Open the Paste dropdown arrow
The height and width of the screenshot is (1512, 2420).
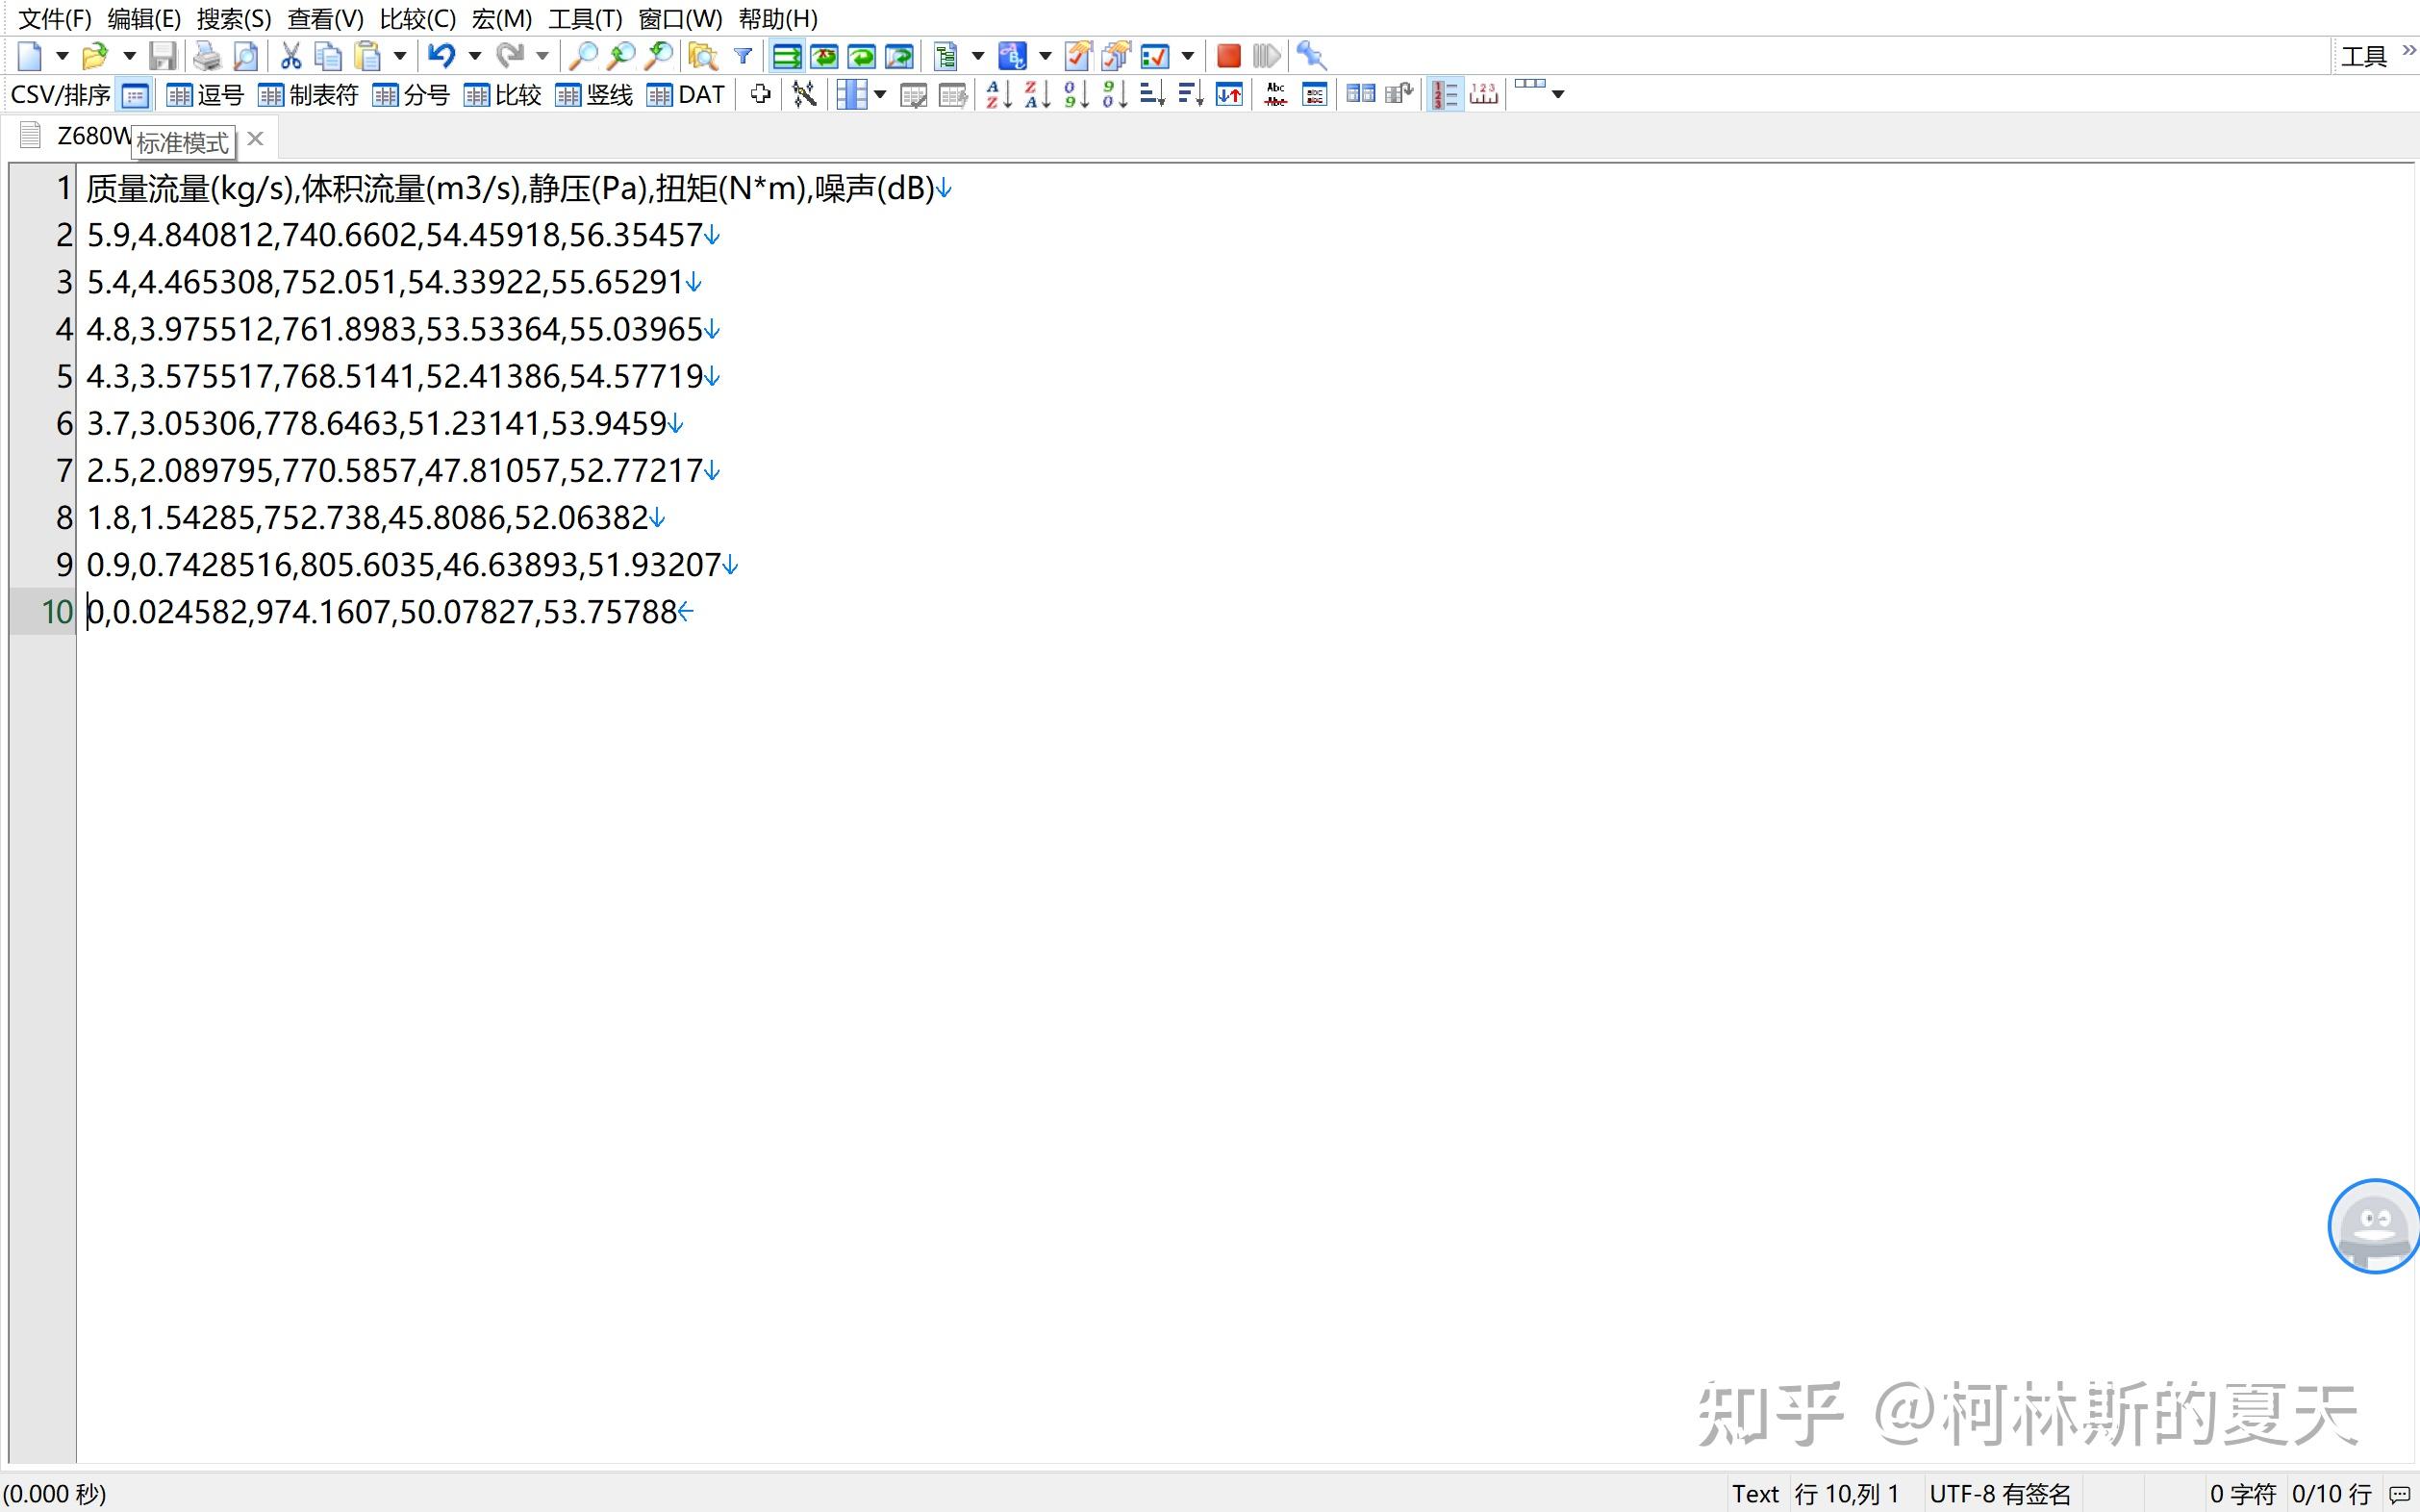[x=400, y=56]
